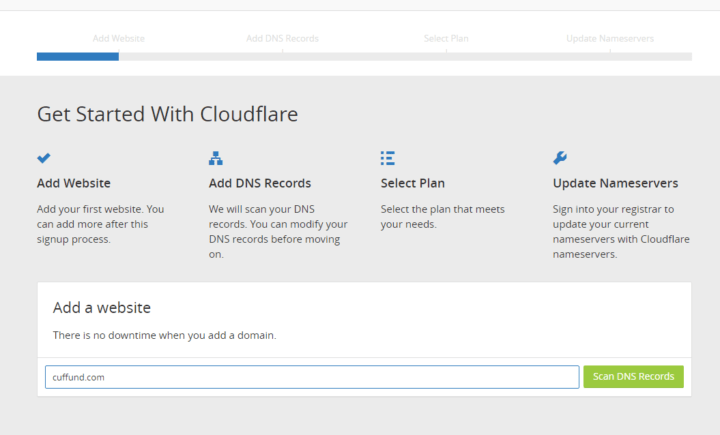Click 'Sign into your registrar' description
720x435 pixels.
[x=621, y=232]
